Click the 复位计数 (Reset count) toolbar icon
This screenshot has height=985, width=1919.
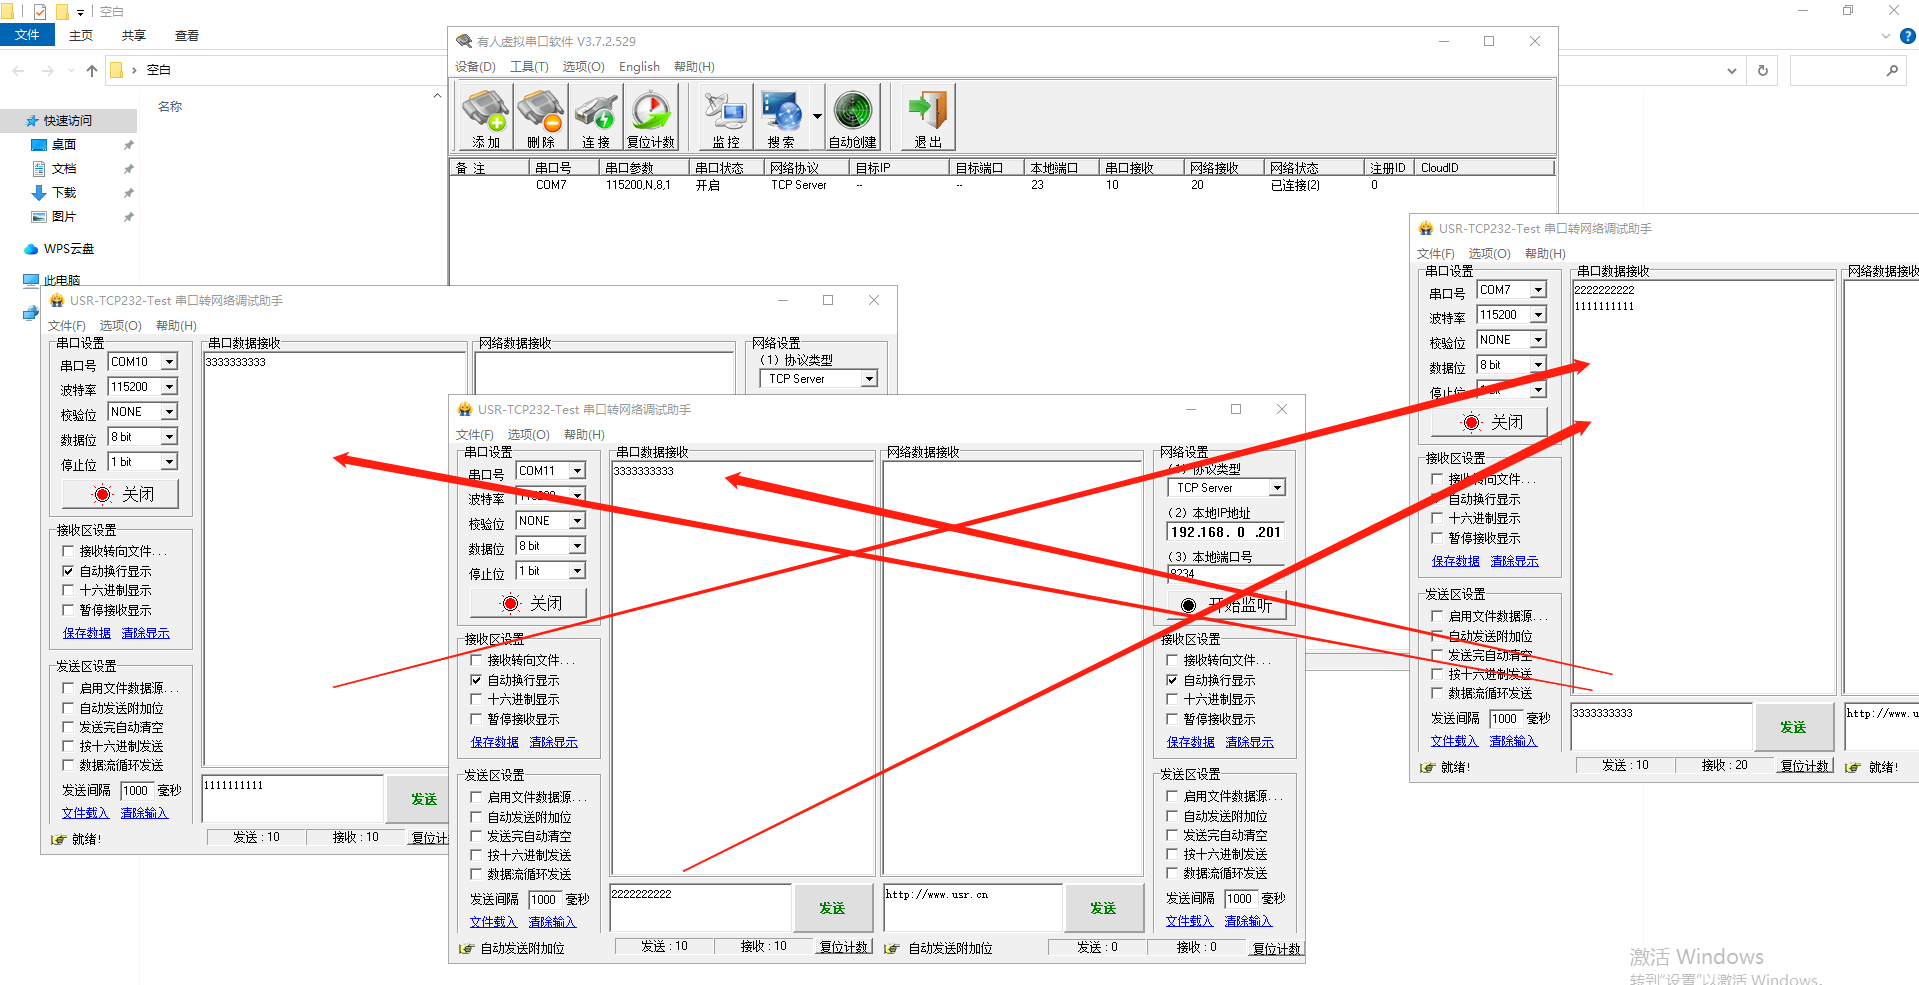click(651, 117)
